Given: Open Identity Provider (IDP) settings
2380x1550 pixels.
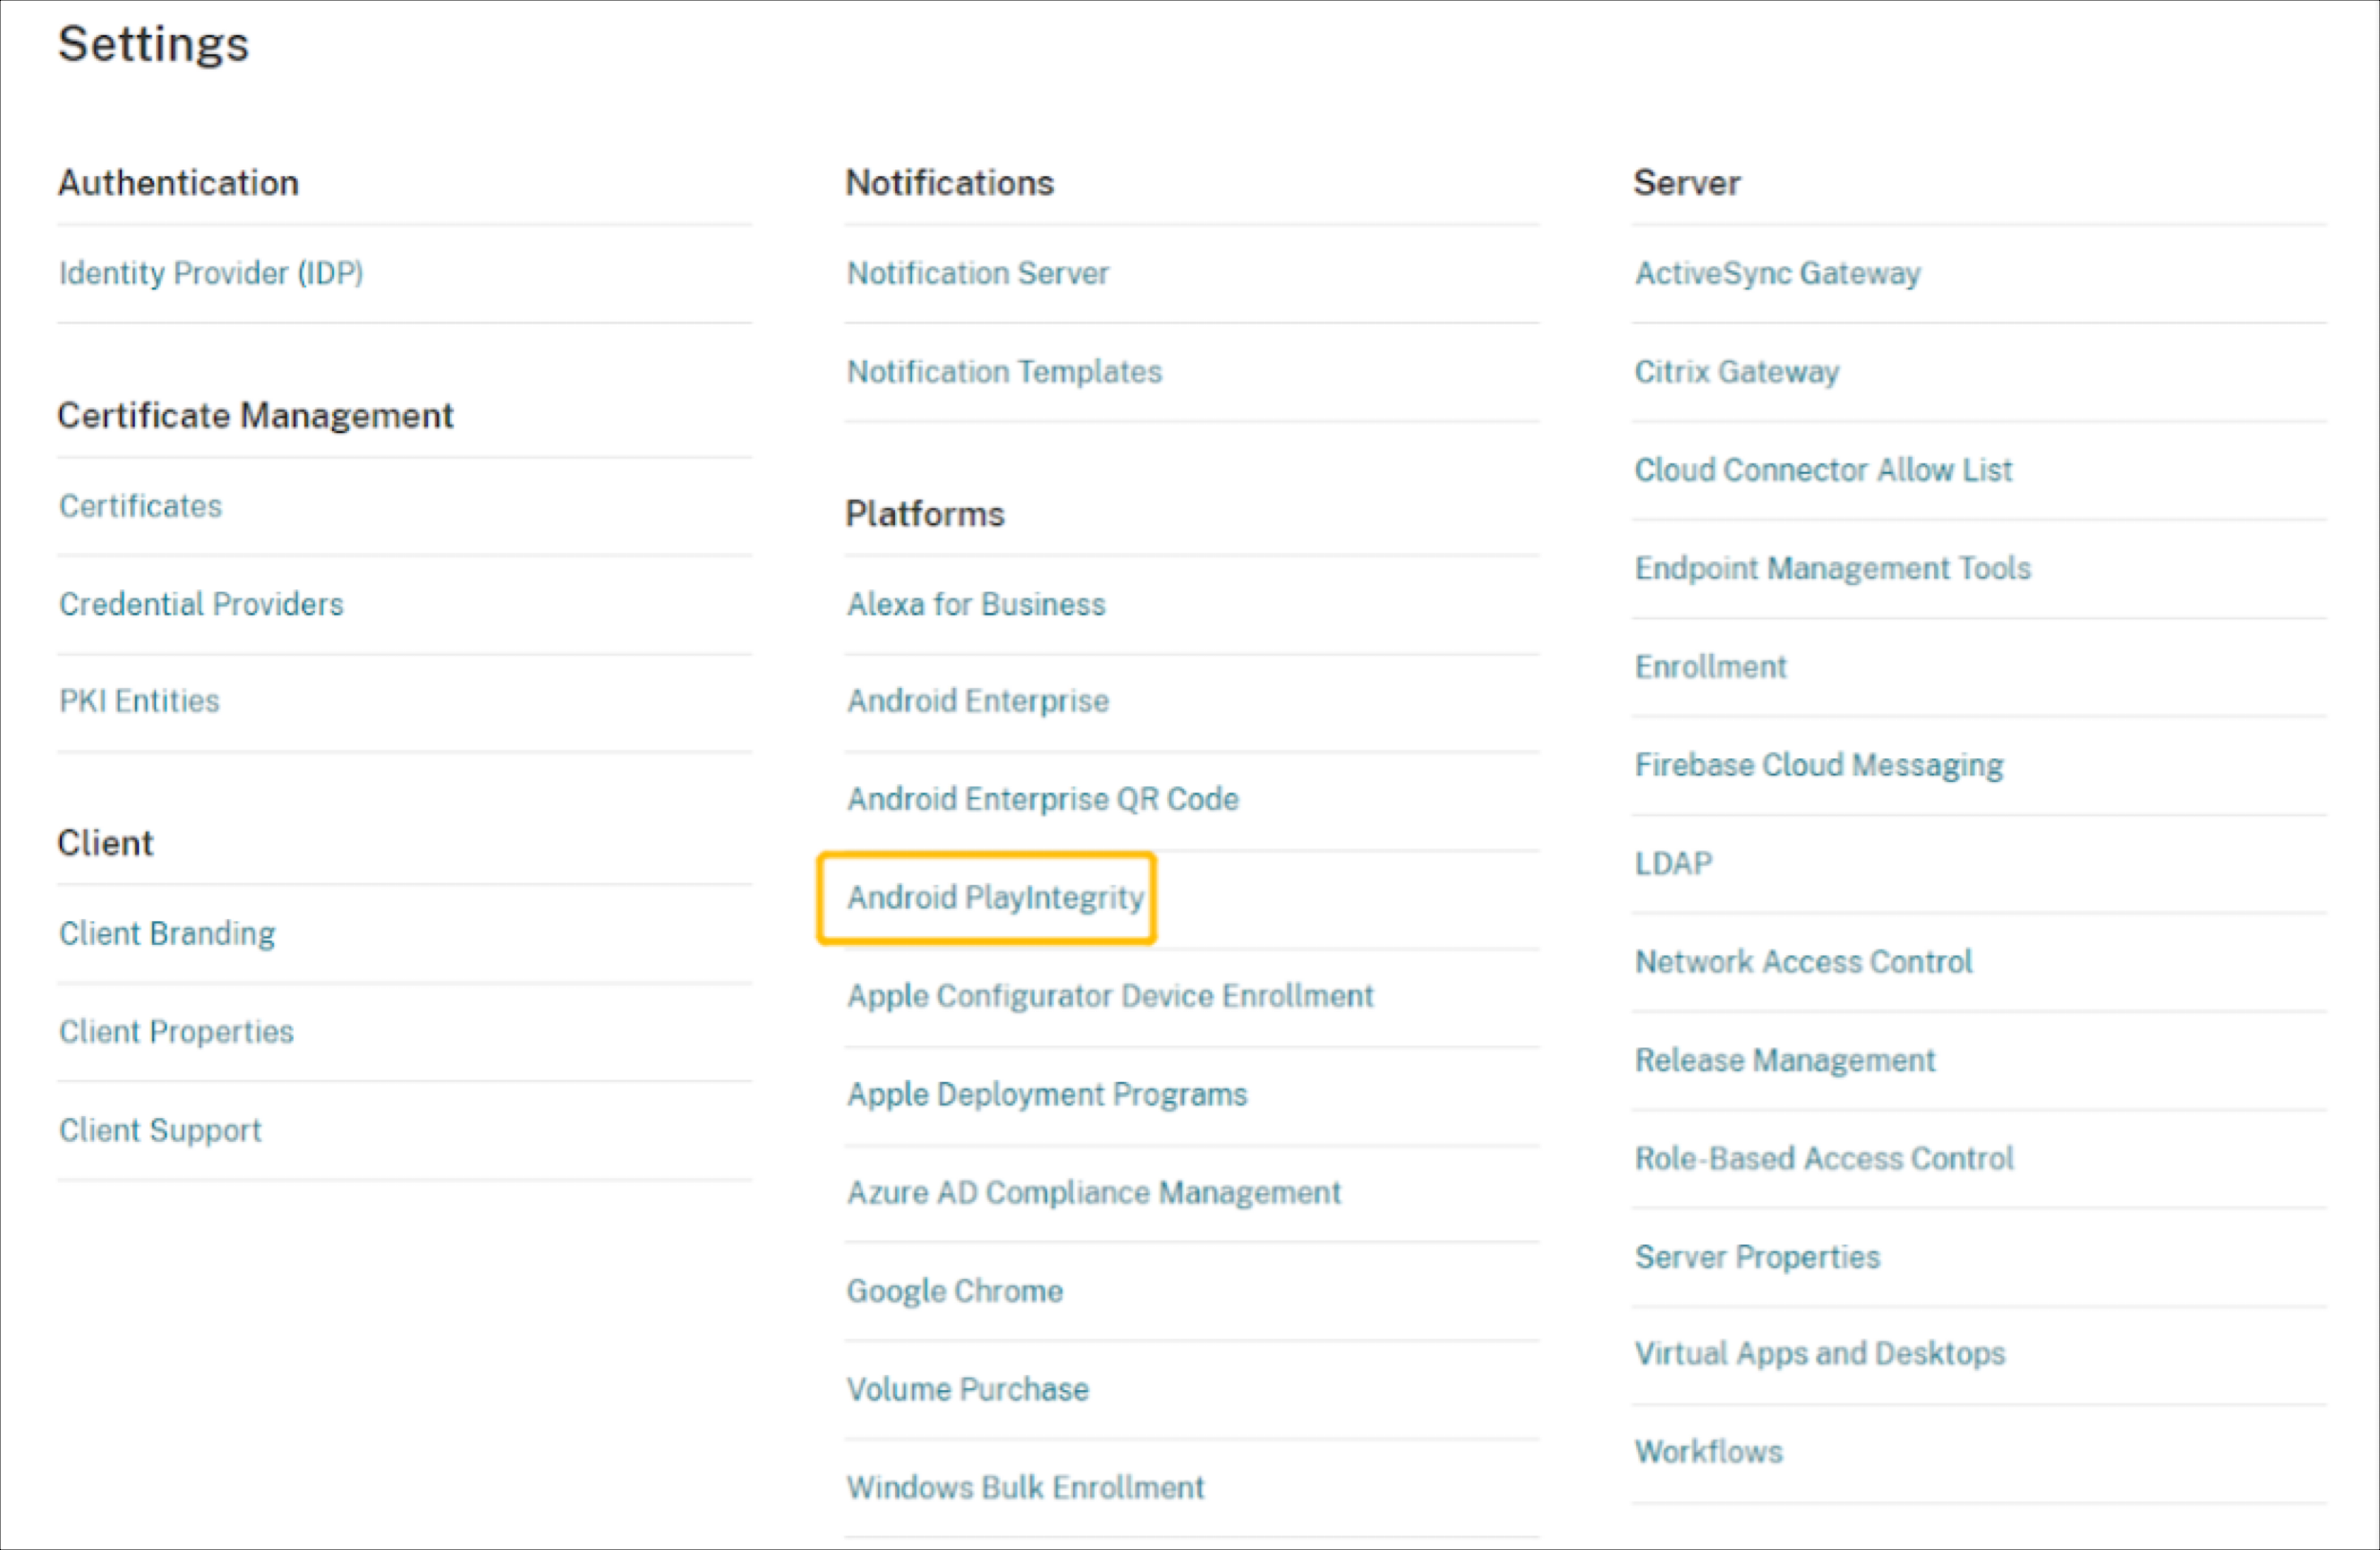Looking at the screenshot, I should [x=211, y=273].
